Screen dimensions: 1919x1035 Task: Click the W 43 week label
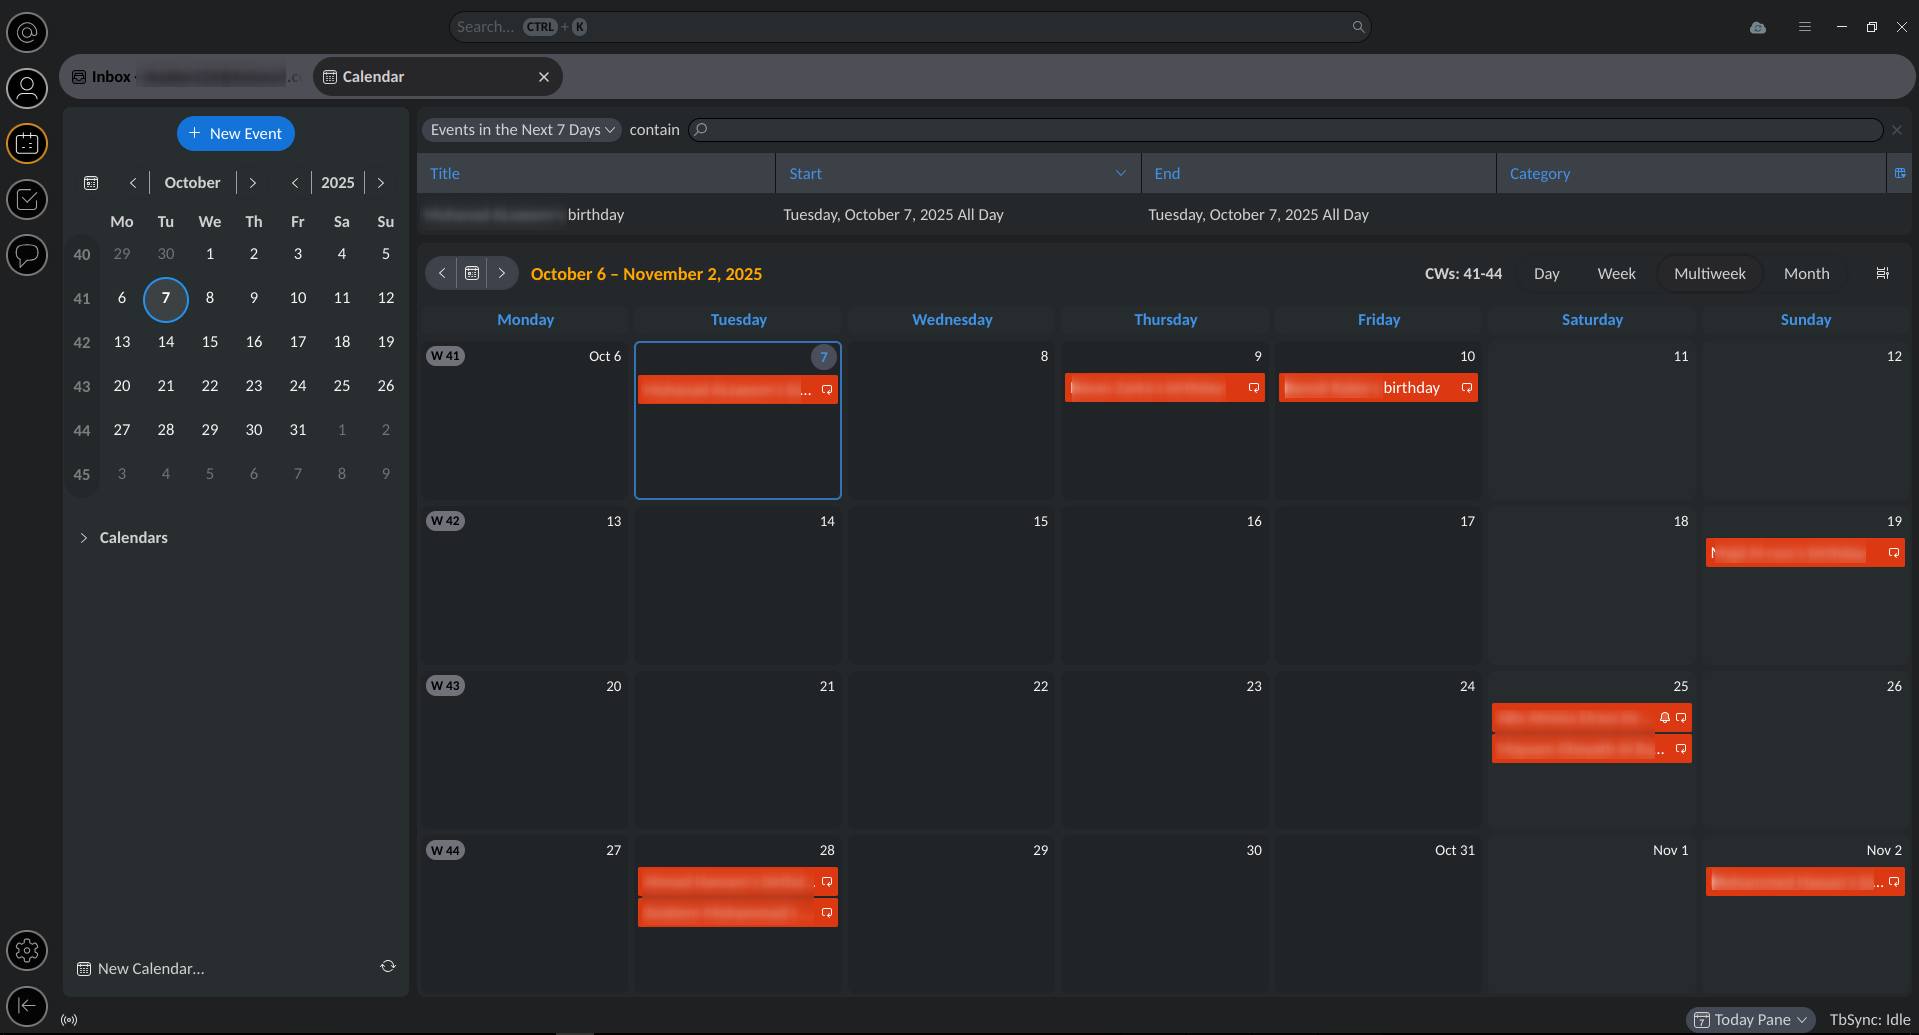445,686
